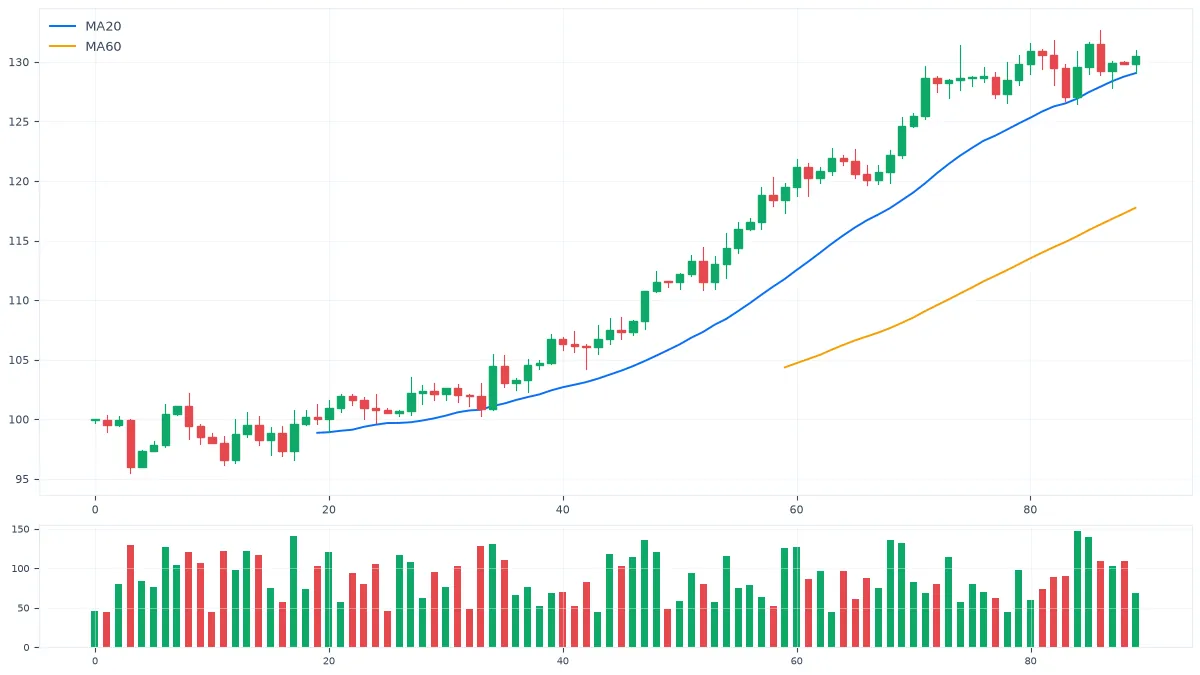The image size is (1200, 675).
Task: Click the MA20 legend label
Action: pyautogui.click(x=103, y=26)
